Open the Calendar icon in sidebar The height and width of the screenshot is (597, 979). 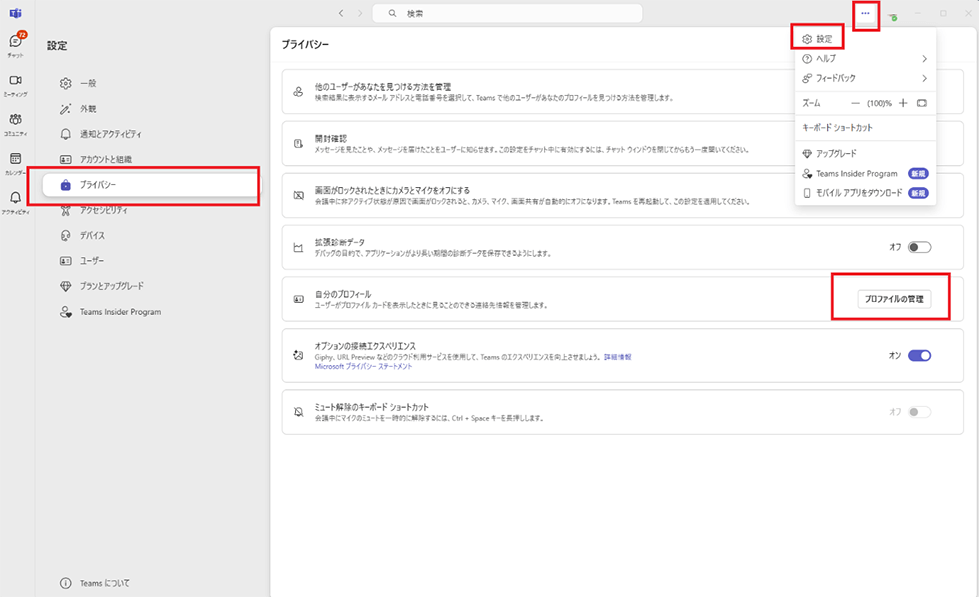pyautogui.click(x=15, y=159)
